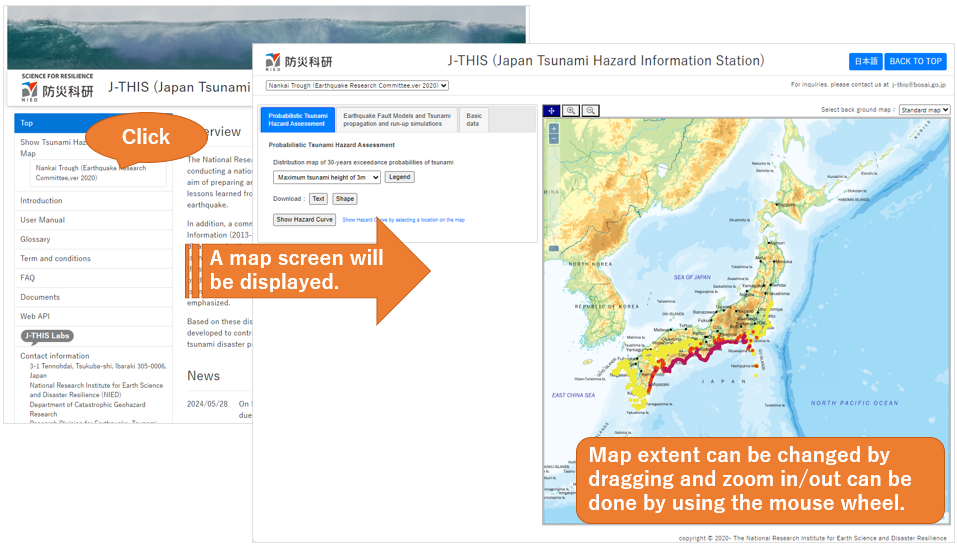
Task: Click the J-THIS Labs badge in sidebar
Action: [48, 336]
